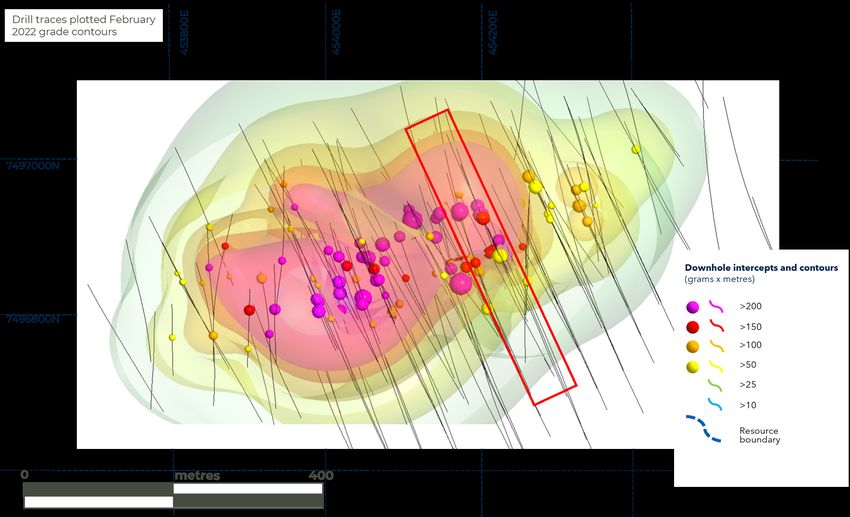Click the dashed Resource boundary symbol

point(703,429)
